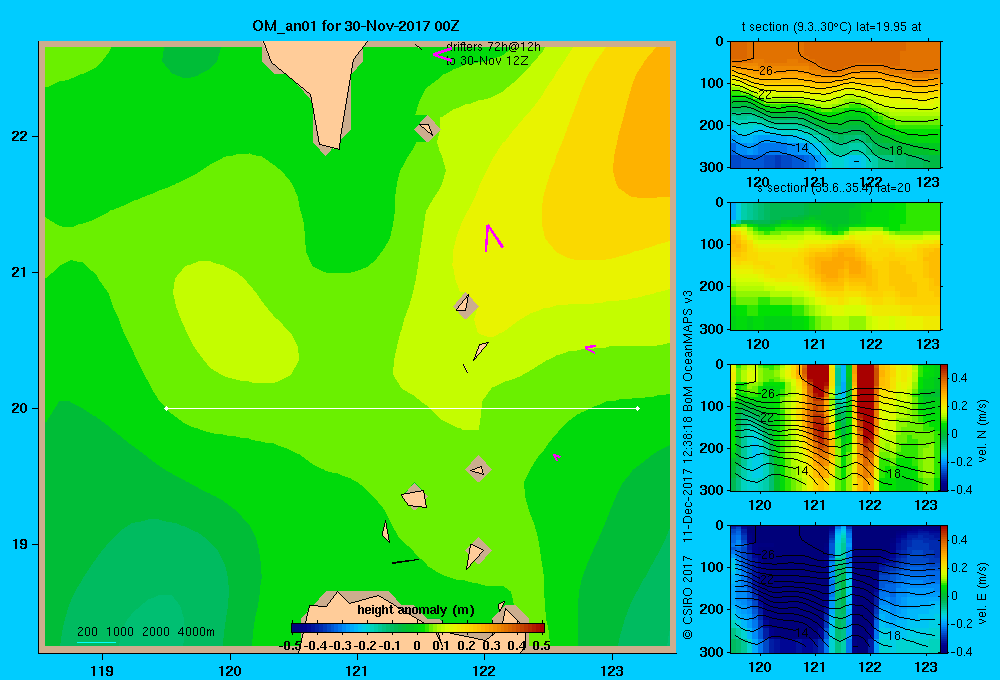Click longitude label 123 under the main map
The width and height of the screenshot is (1000, 680).
coord(612,670)
